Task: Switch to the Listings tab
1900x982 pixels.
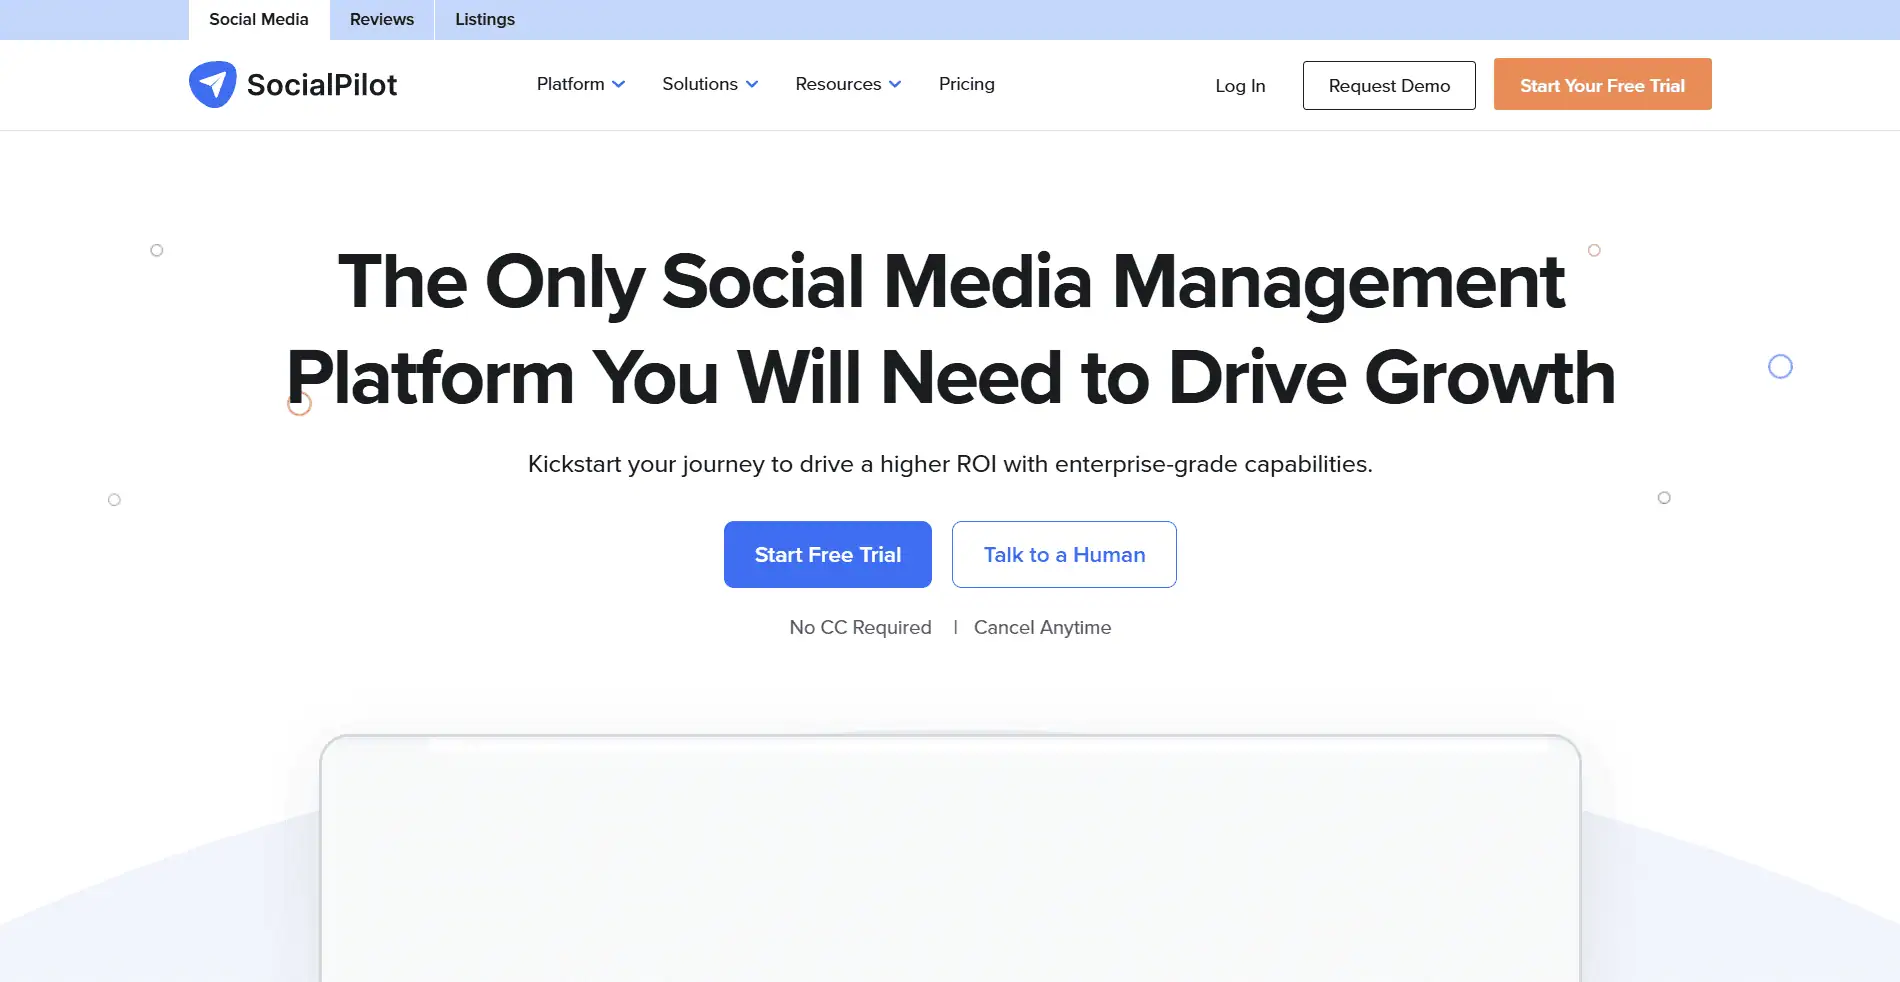Action: 485,20
